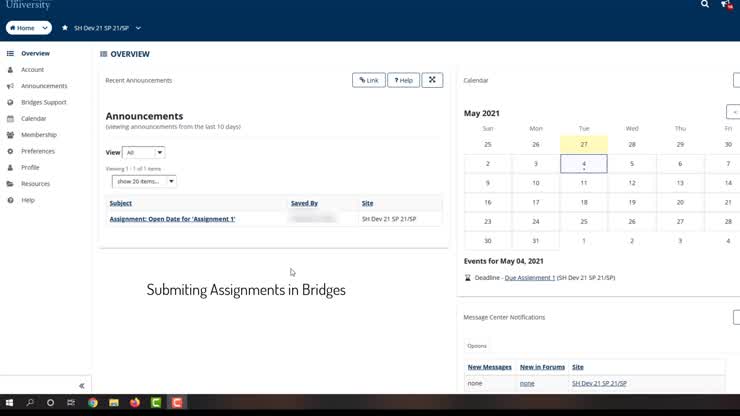The height and width of the screenshot is (416, 740).
Task: Sort by New Messages column
Action: (489, 367)
